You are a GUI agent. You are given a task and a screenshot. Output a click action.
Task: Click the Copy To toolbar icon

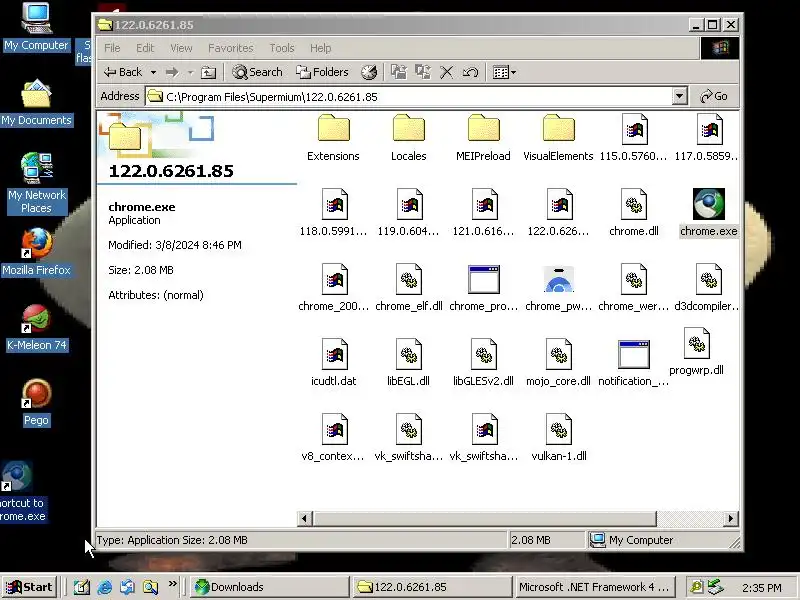[423, 72]
